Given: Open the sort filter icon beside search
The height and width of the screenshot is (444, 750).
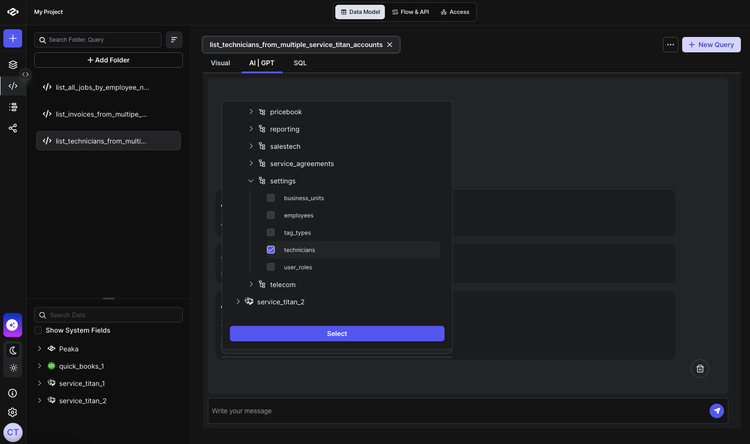Looking at the screenshot, I should click(x=174, y=40).
